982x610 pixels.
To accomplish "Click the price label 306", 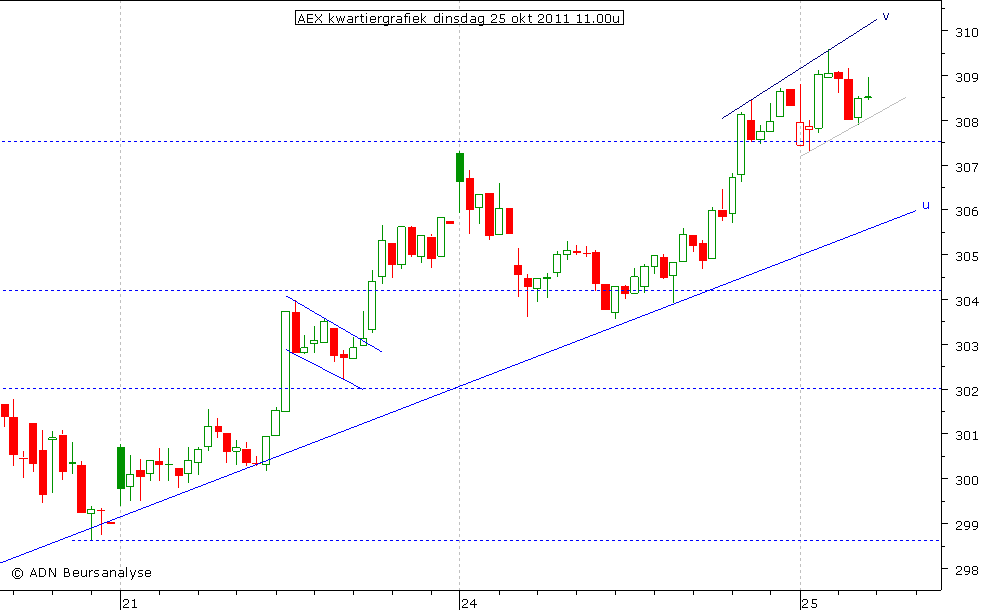I will click(x=966, y=212).
